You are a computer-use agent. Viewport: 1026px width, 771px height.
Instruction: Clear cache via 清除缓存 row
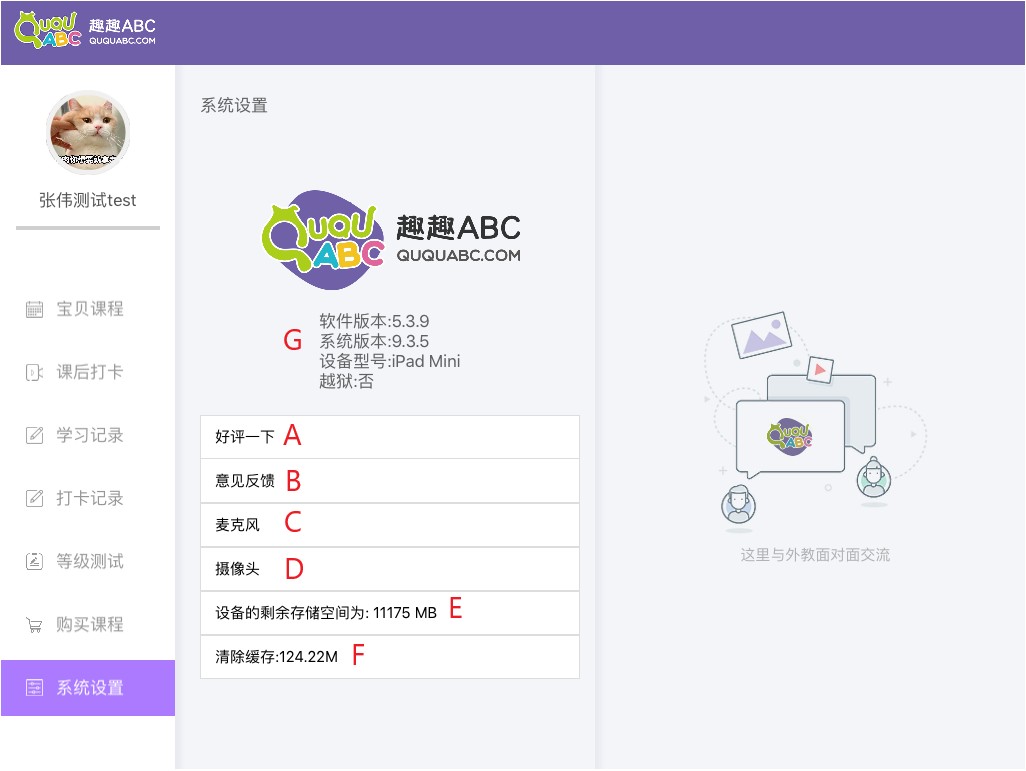389,657
